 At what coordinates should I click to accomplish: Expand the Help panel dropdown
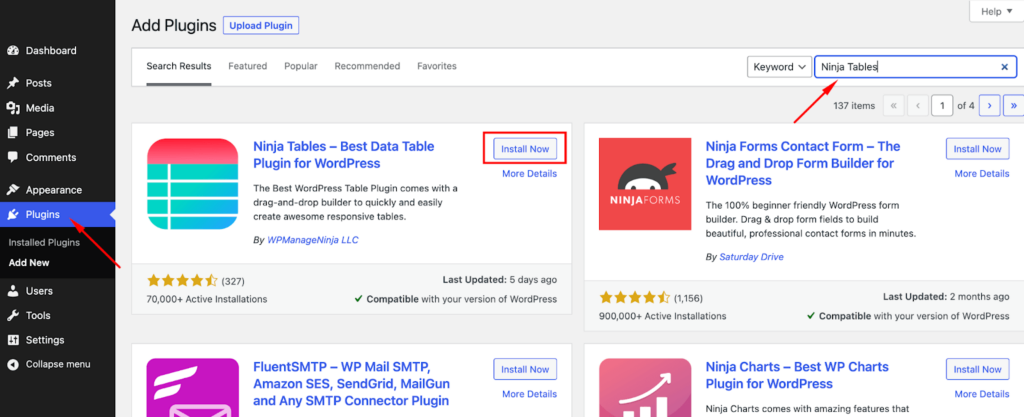point(996,11)
